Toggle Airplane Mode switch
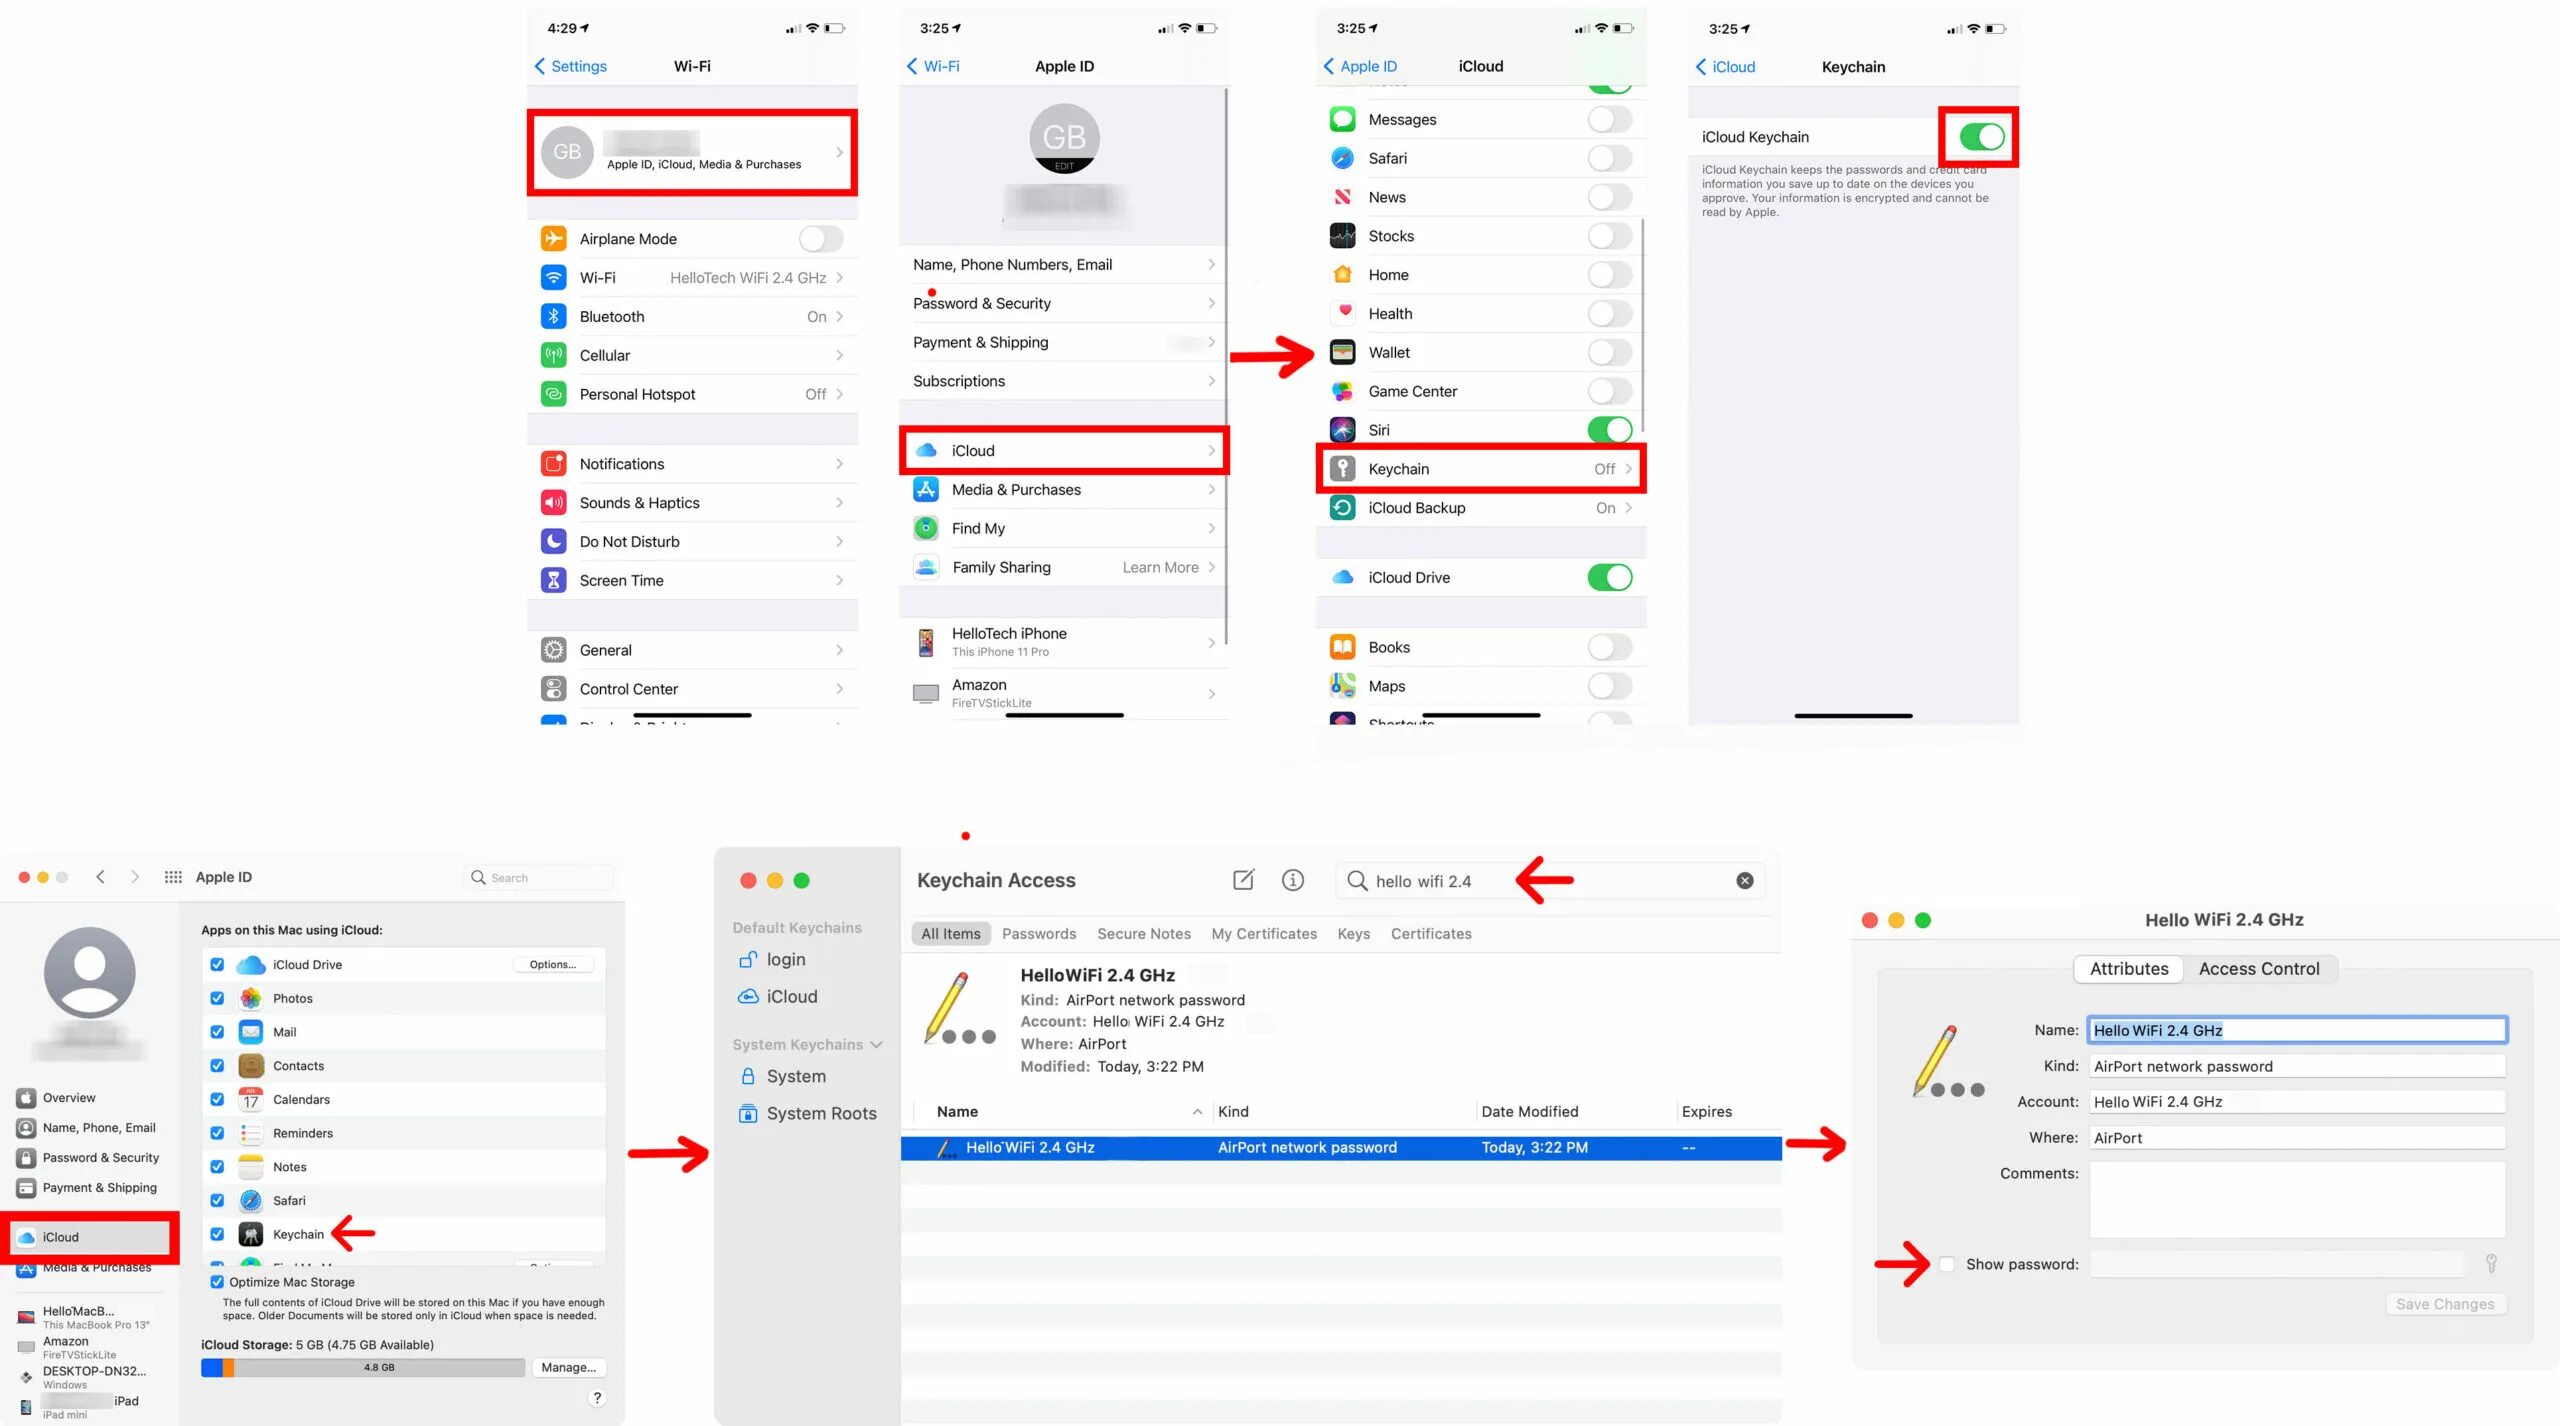 (820, 239)
